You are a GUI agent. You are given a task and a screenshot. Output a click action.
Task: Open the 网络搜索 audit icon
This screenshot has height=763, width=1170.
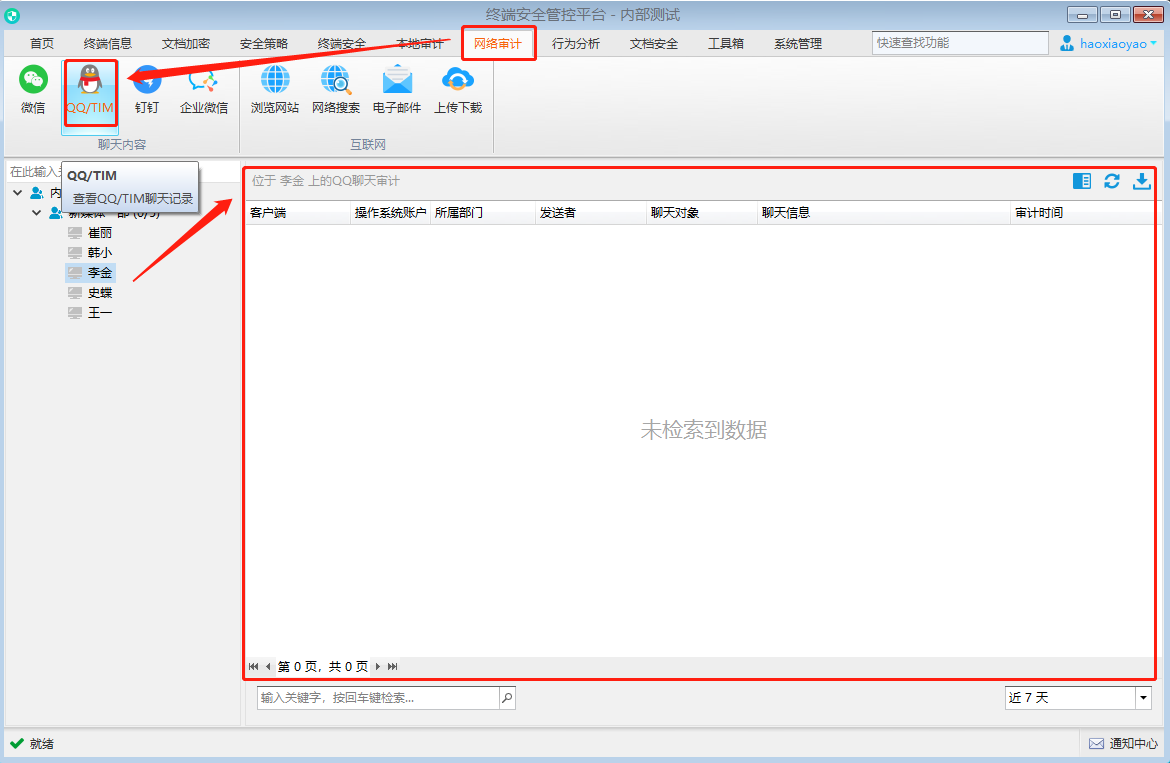click(x=336, y=90)
